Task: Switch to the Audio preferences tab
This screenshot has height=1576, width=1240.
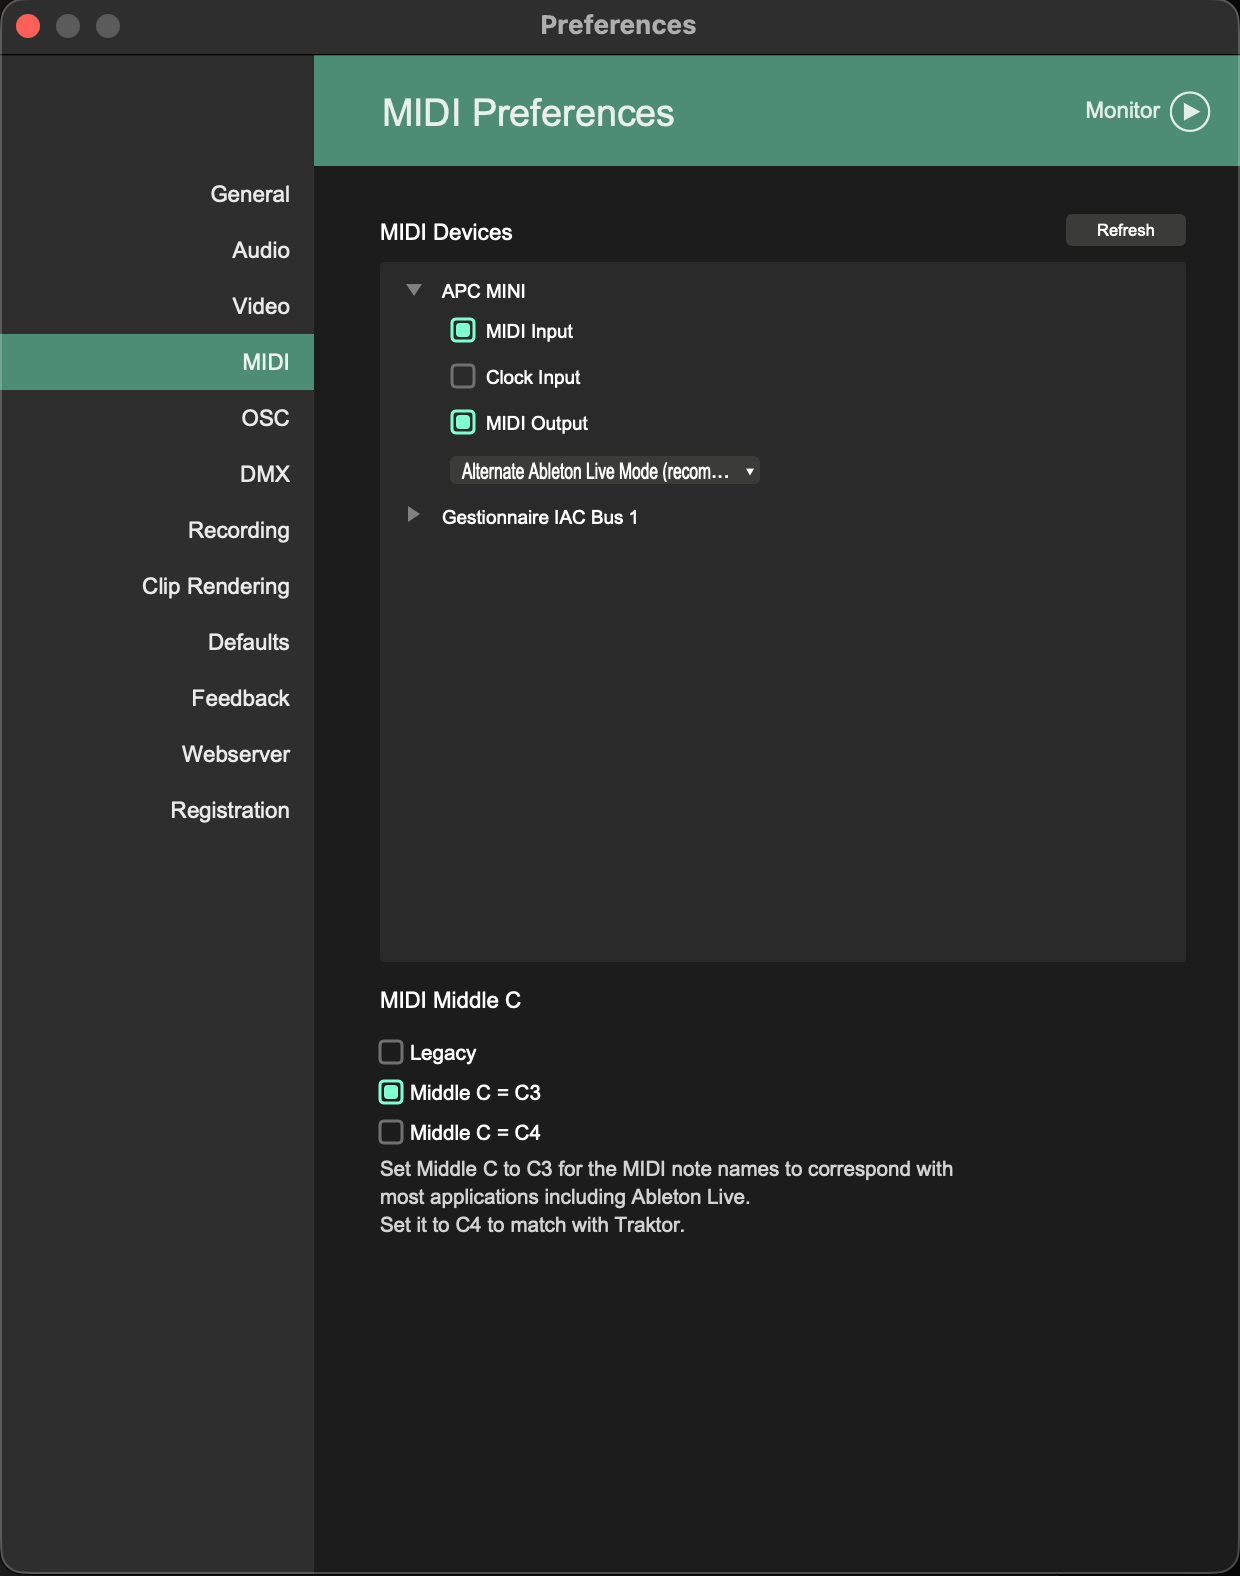Action: click(261, 250)
